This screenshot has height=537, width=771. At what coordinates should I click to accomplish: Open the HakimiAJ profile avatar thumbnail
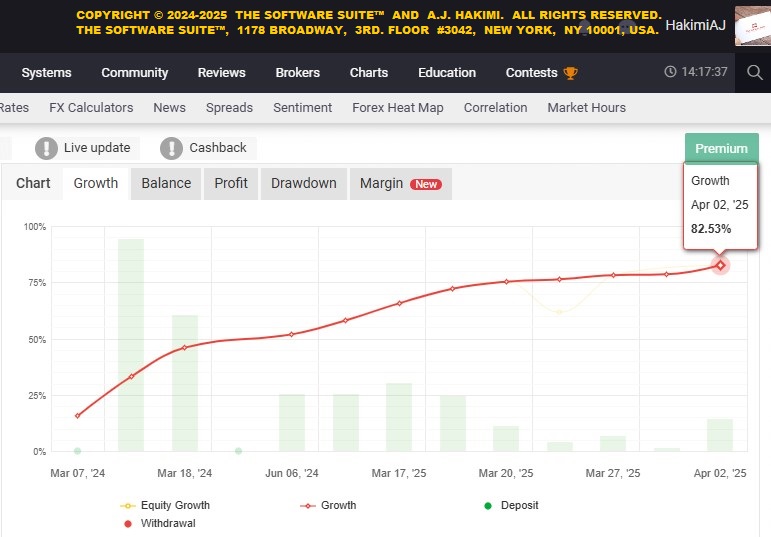(x=753, y=26)
